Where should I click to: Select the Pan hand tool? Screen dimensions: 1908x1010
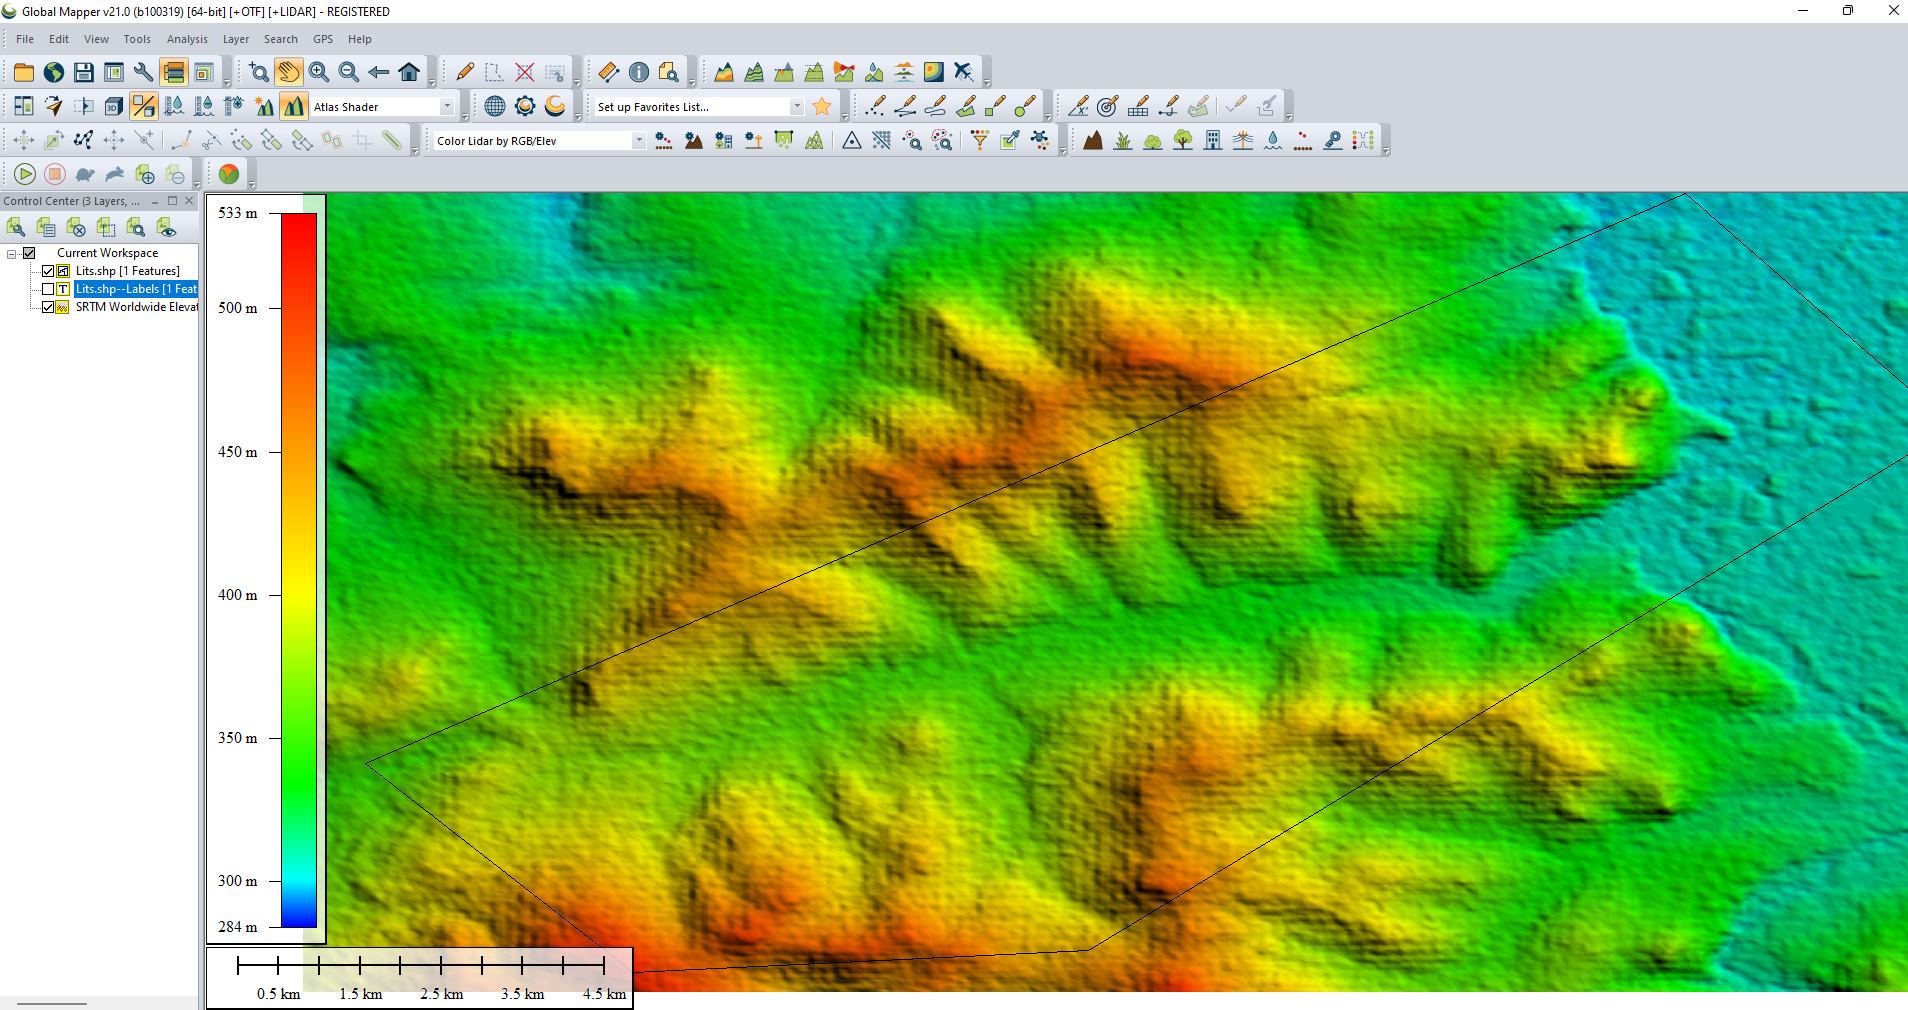[x=289, y=72]
